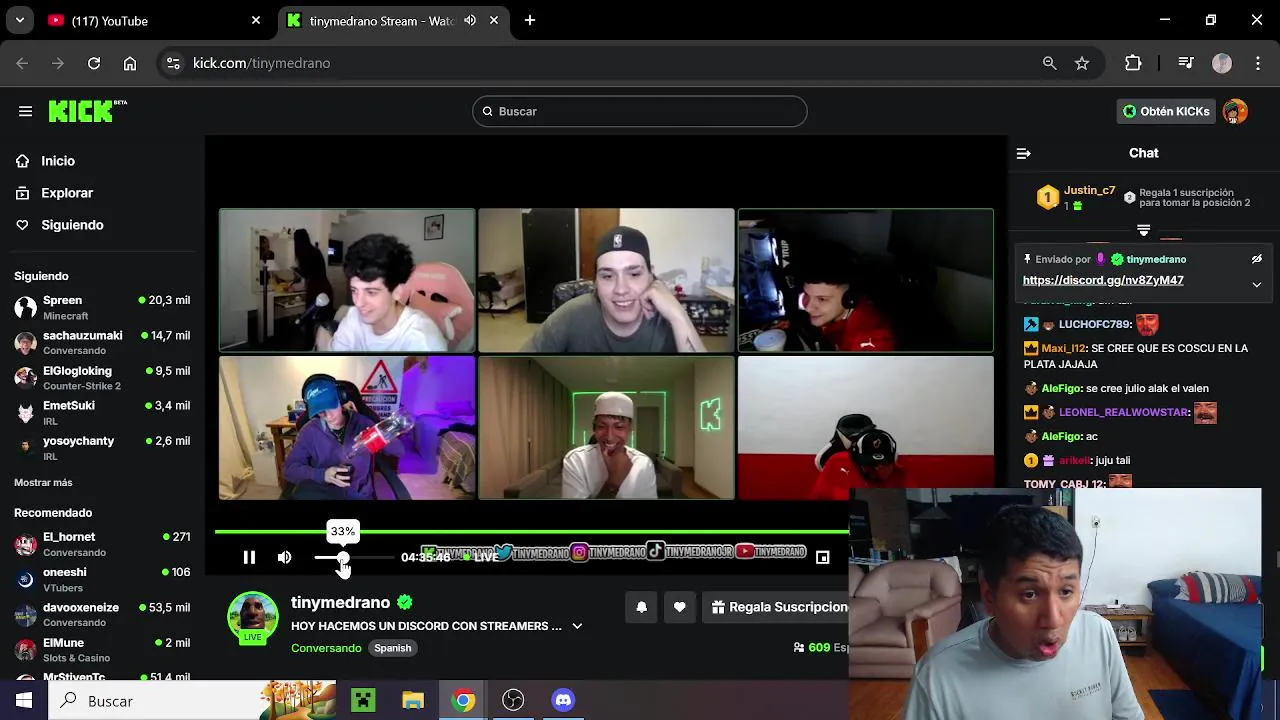Open Chrome's three-dot menu
Image resolution: width=1280 pixels, height=720 pixels.
(1258, 63)
